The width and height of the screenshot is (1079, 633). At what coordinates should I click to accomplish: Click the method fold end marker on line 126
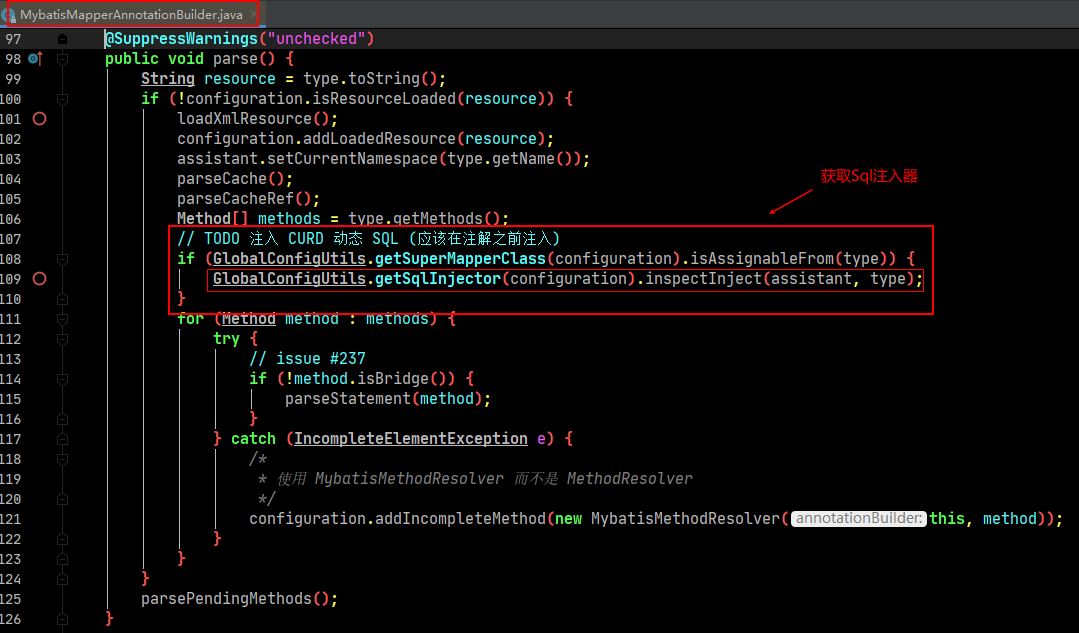click(x=63, y=619)
